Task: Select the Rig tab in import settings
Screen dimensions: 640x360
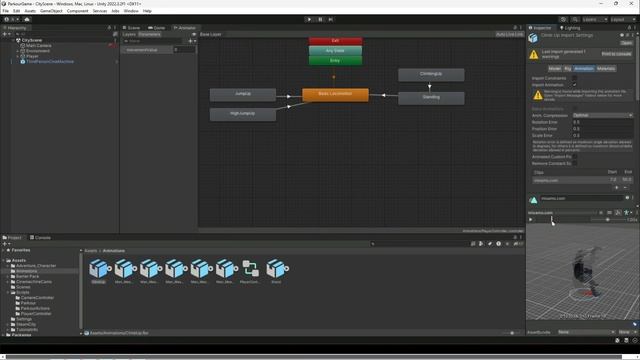Action: coord(568,69)
